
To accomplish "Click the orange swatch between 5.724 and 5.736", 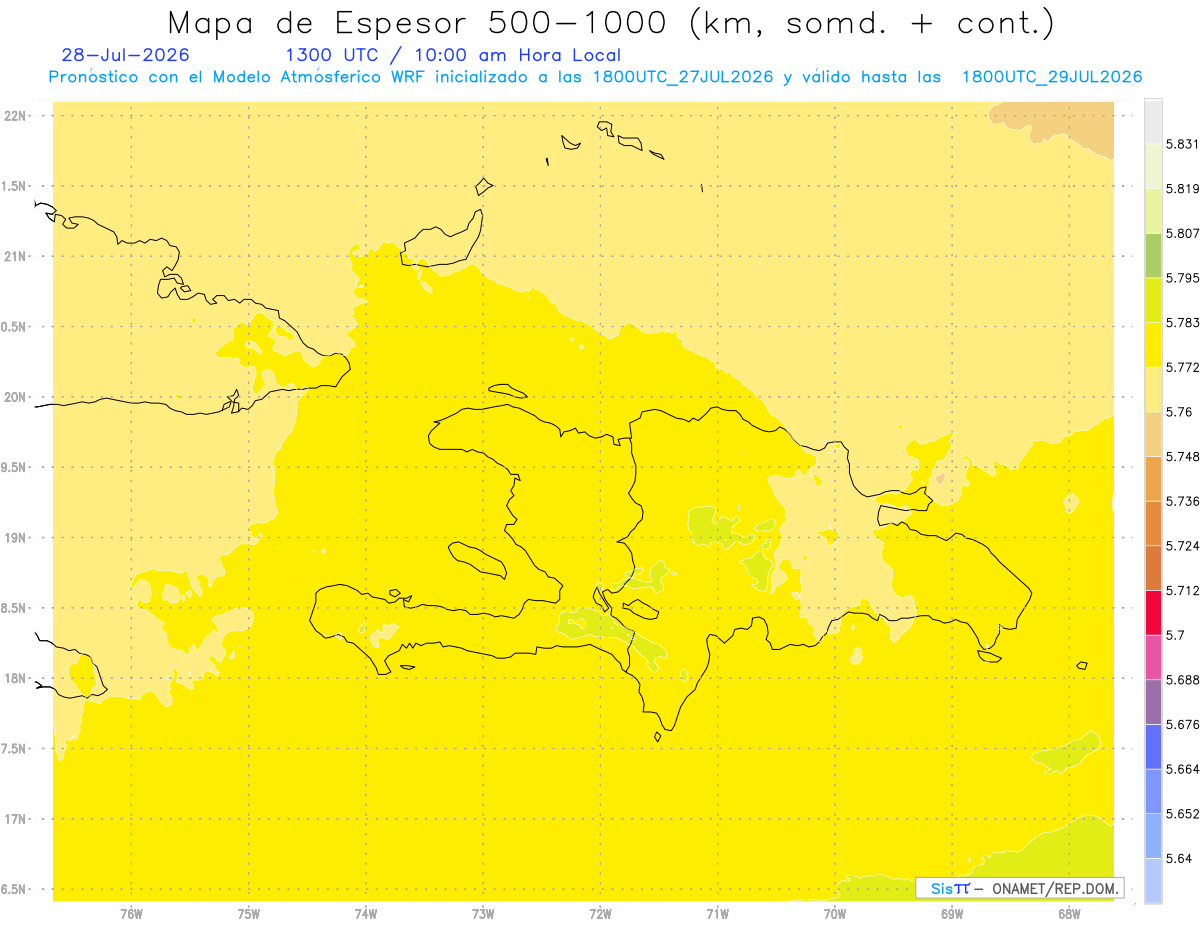I will coord(1153,523).
